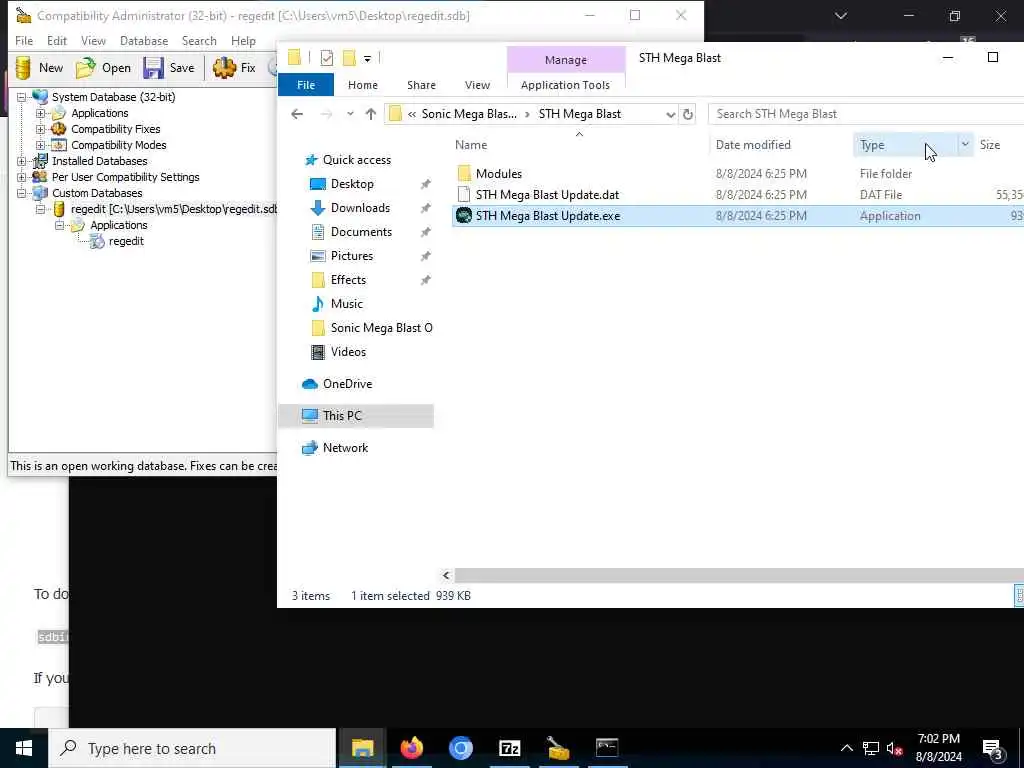Expand Per User Compatibility Settings node
The width and height of the screenshot is (1024, 768).
(x=22, y=177)
